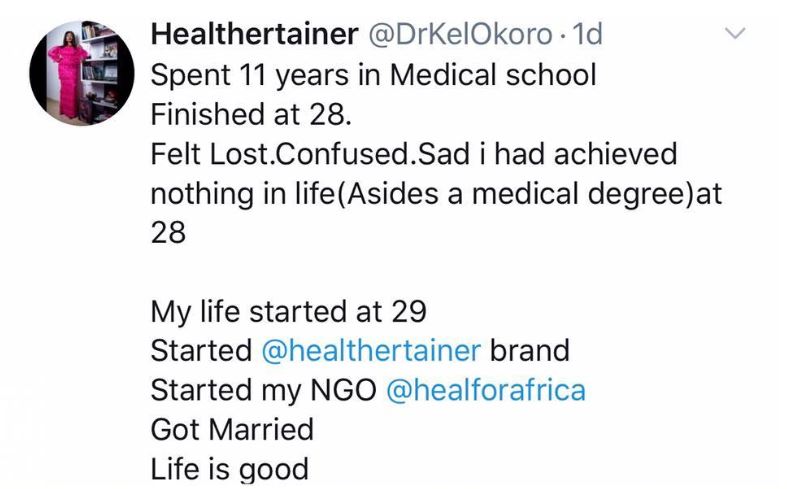The height and width of the screenshot is (489, 787).
Task: Open the Healthertainer profile picture
Action: pos(82,73)
